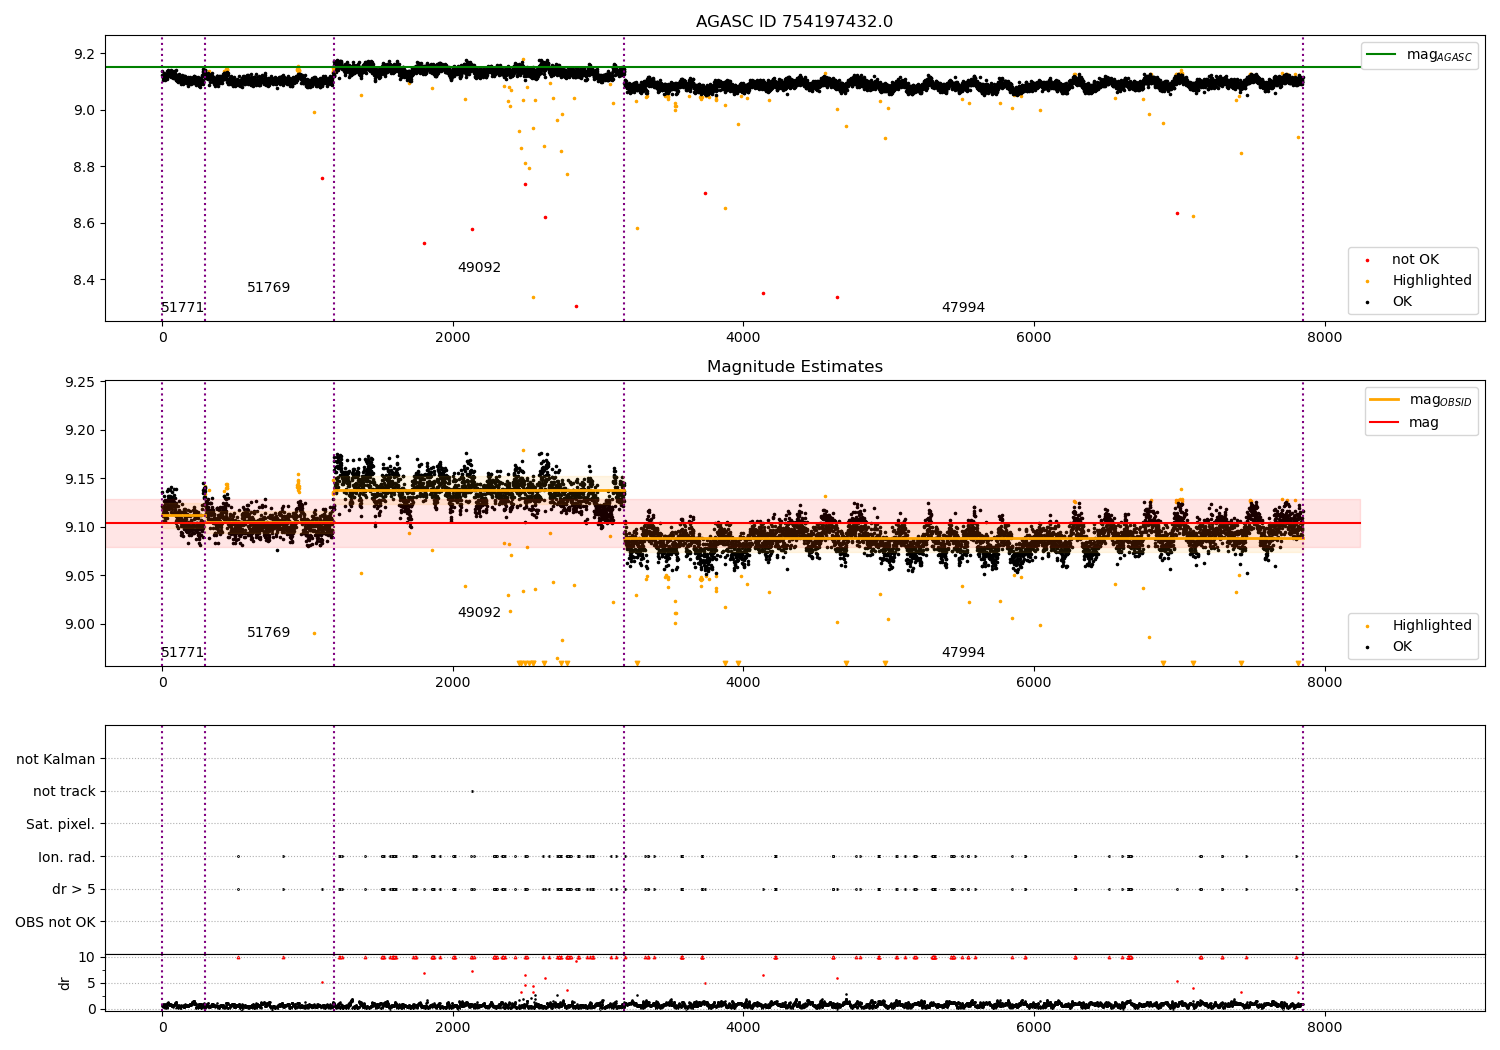Click the 8.4 y-tick in top plot
Screen dimensions: 1500x1050
point(85,280)
